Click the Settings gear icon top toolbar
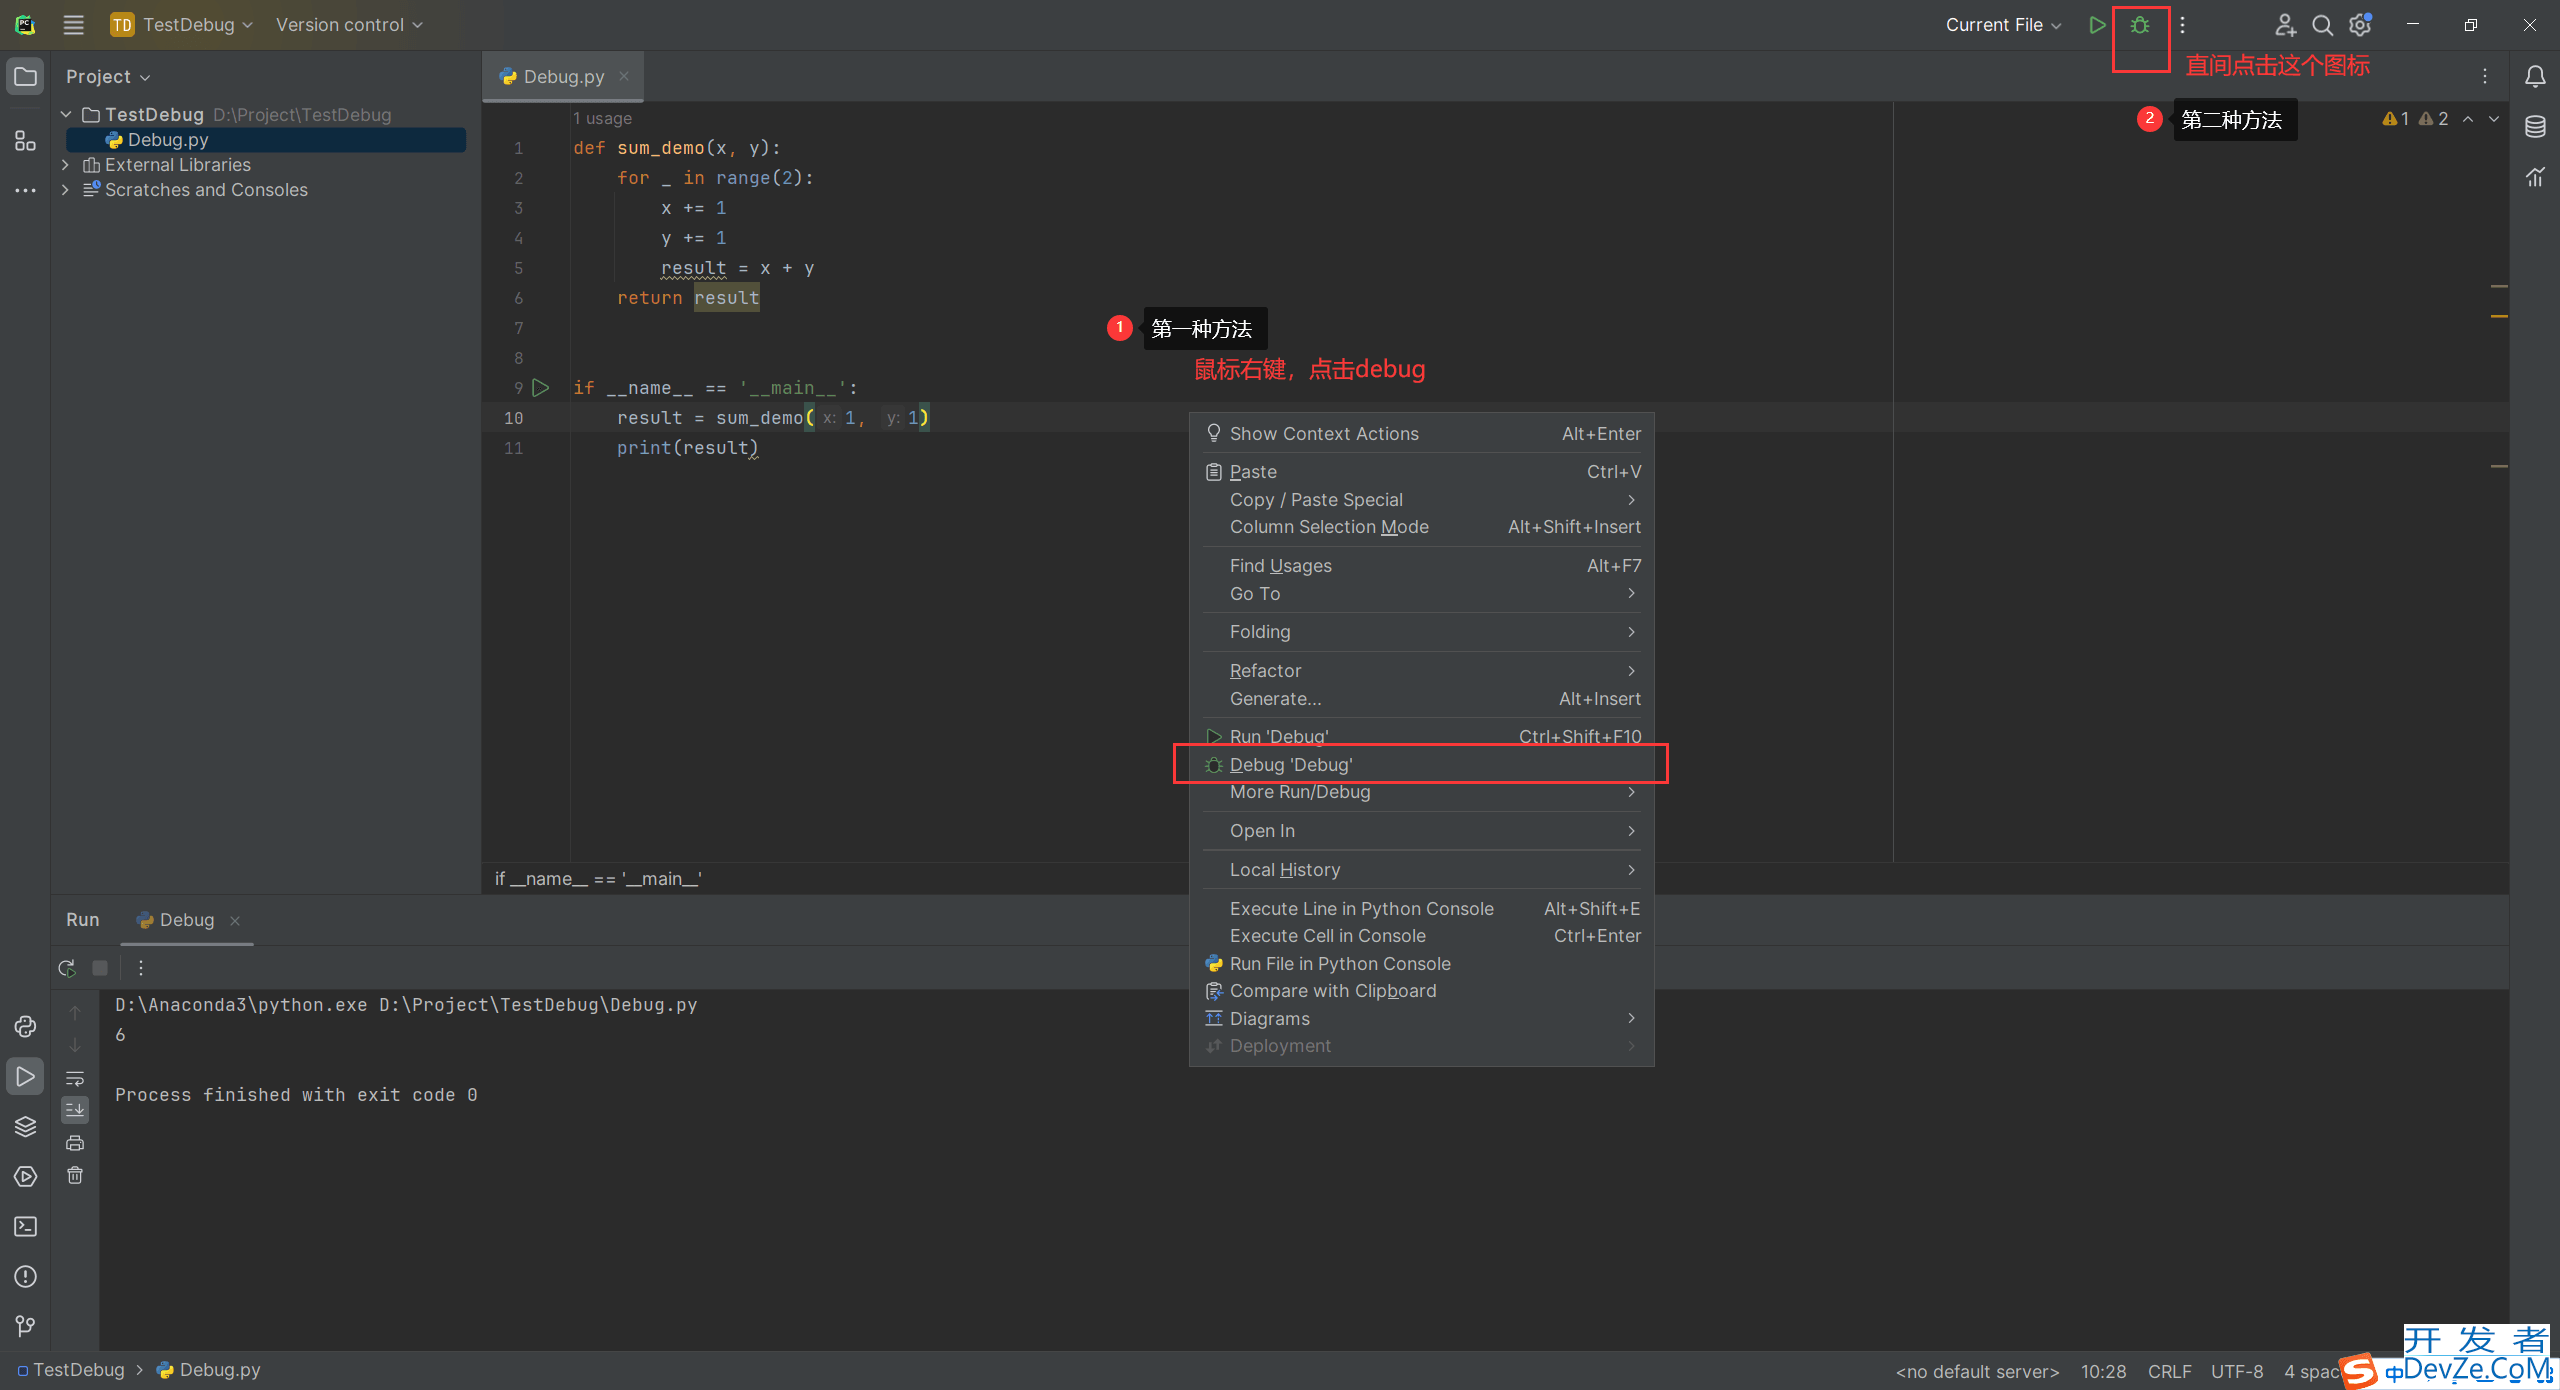Viewport: 2560px width, 1390px height. point(2358,24)
